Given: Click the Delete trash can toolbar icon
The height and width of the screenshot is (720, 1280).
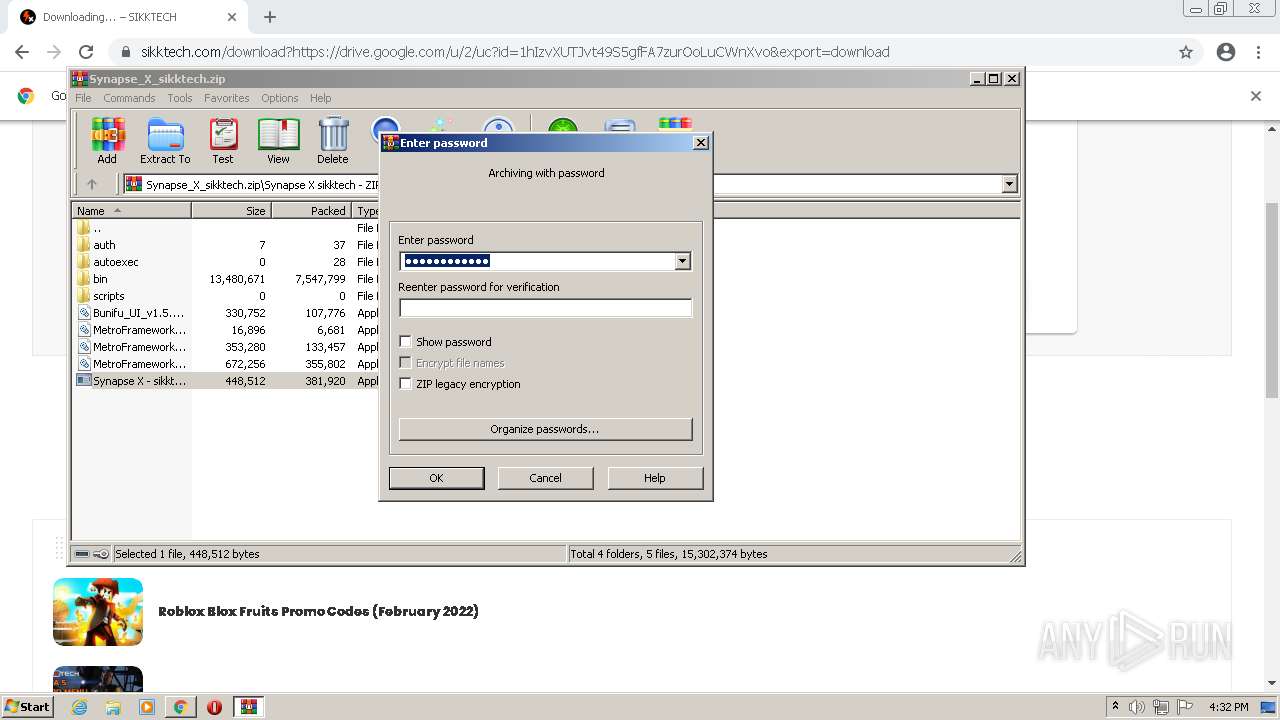Looking at the screenshot, I should [x=333, y=140].
